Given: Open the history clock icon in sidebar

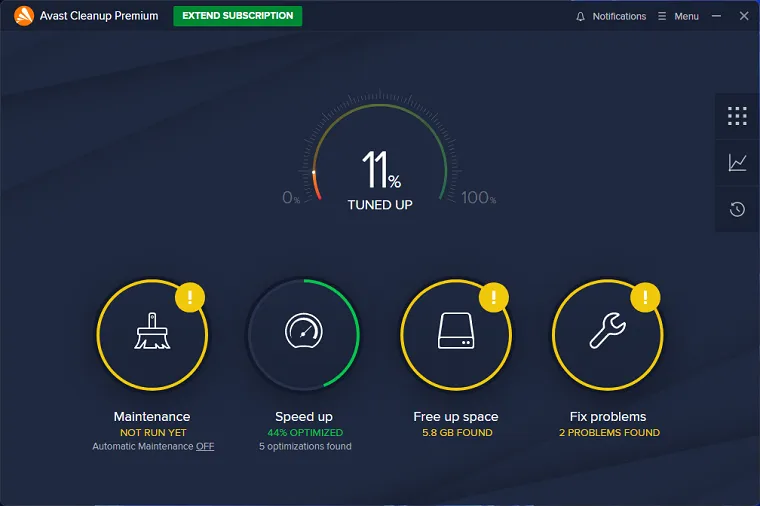Looking at the screenshot, I should pos(737,209).
